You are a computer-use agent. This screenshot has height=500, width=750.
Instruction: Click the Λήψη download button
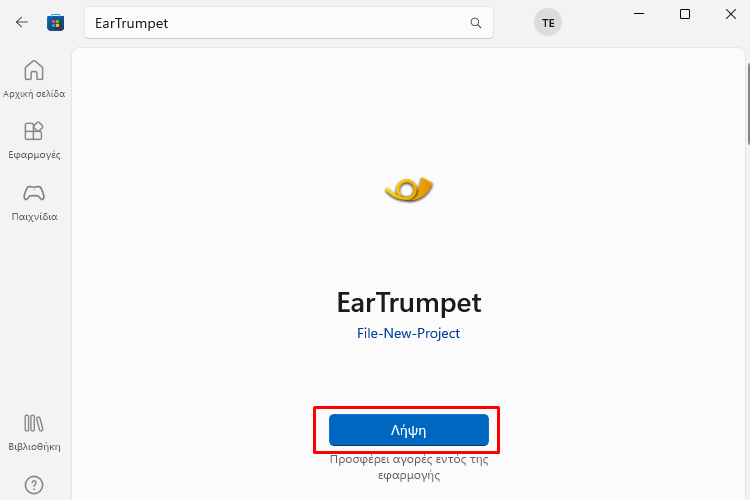(409, 430)
